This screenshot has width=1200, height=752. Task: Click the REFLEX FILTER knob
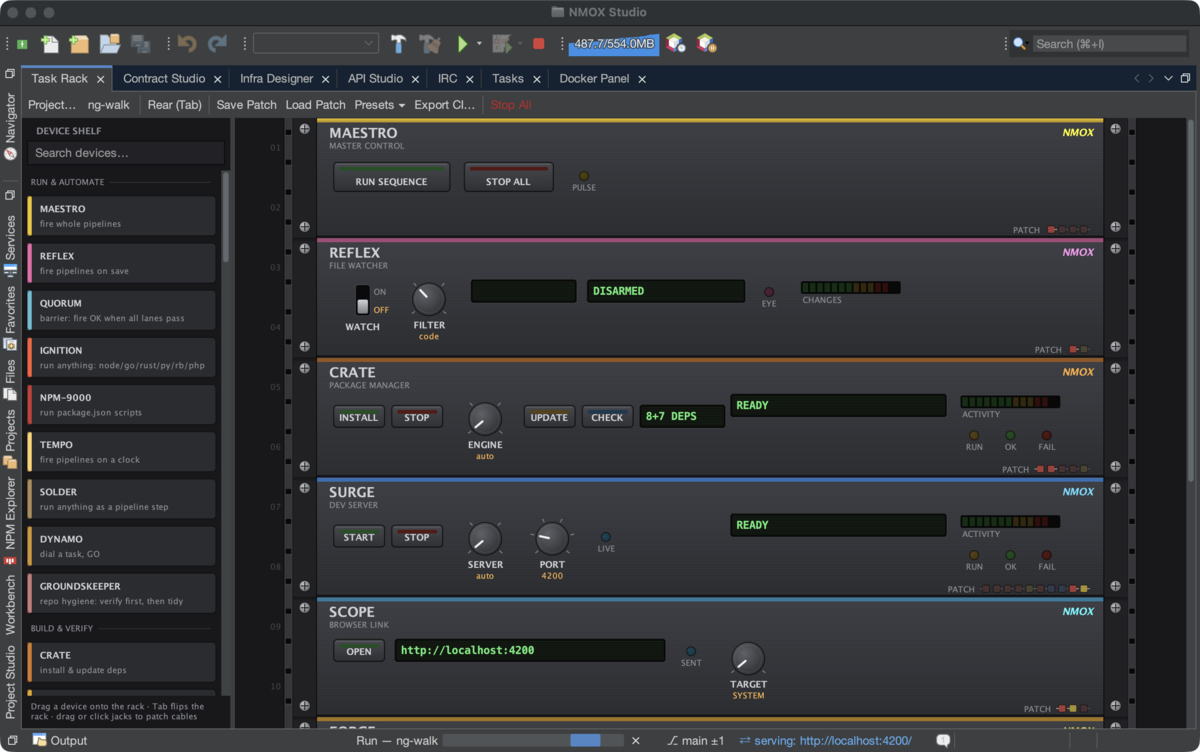[x=429, y=299]
